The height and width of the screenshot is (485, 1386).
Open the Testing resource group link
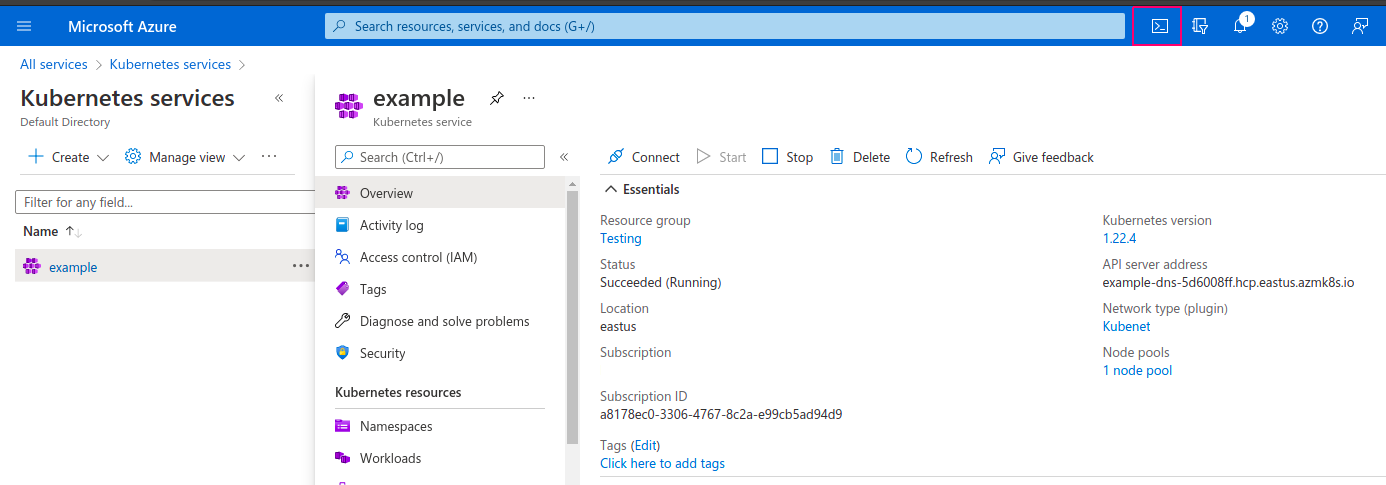pyautogui.click(x=621, y=238)
